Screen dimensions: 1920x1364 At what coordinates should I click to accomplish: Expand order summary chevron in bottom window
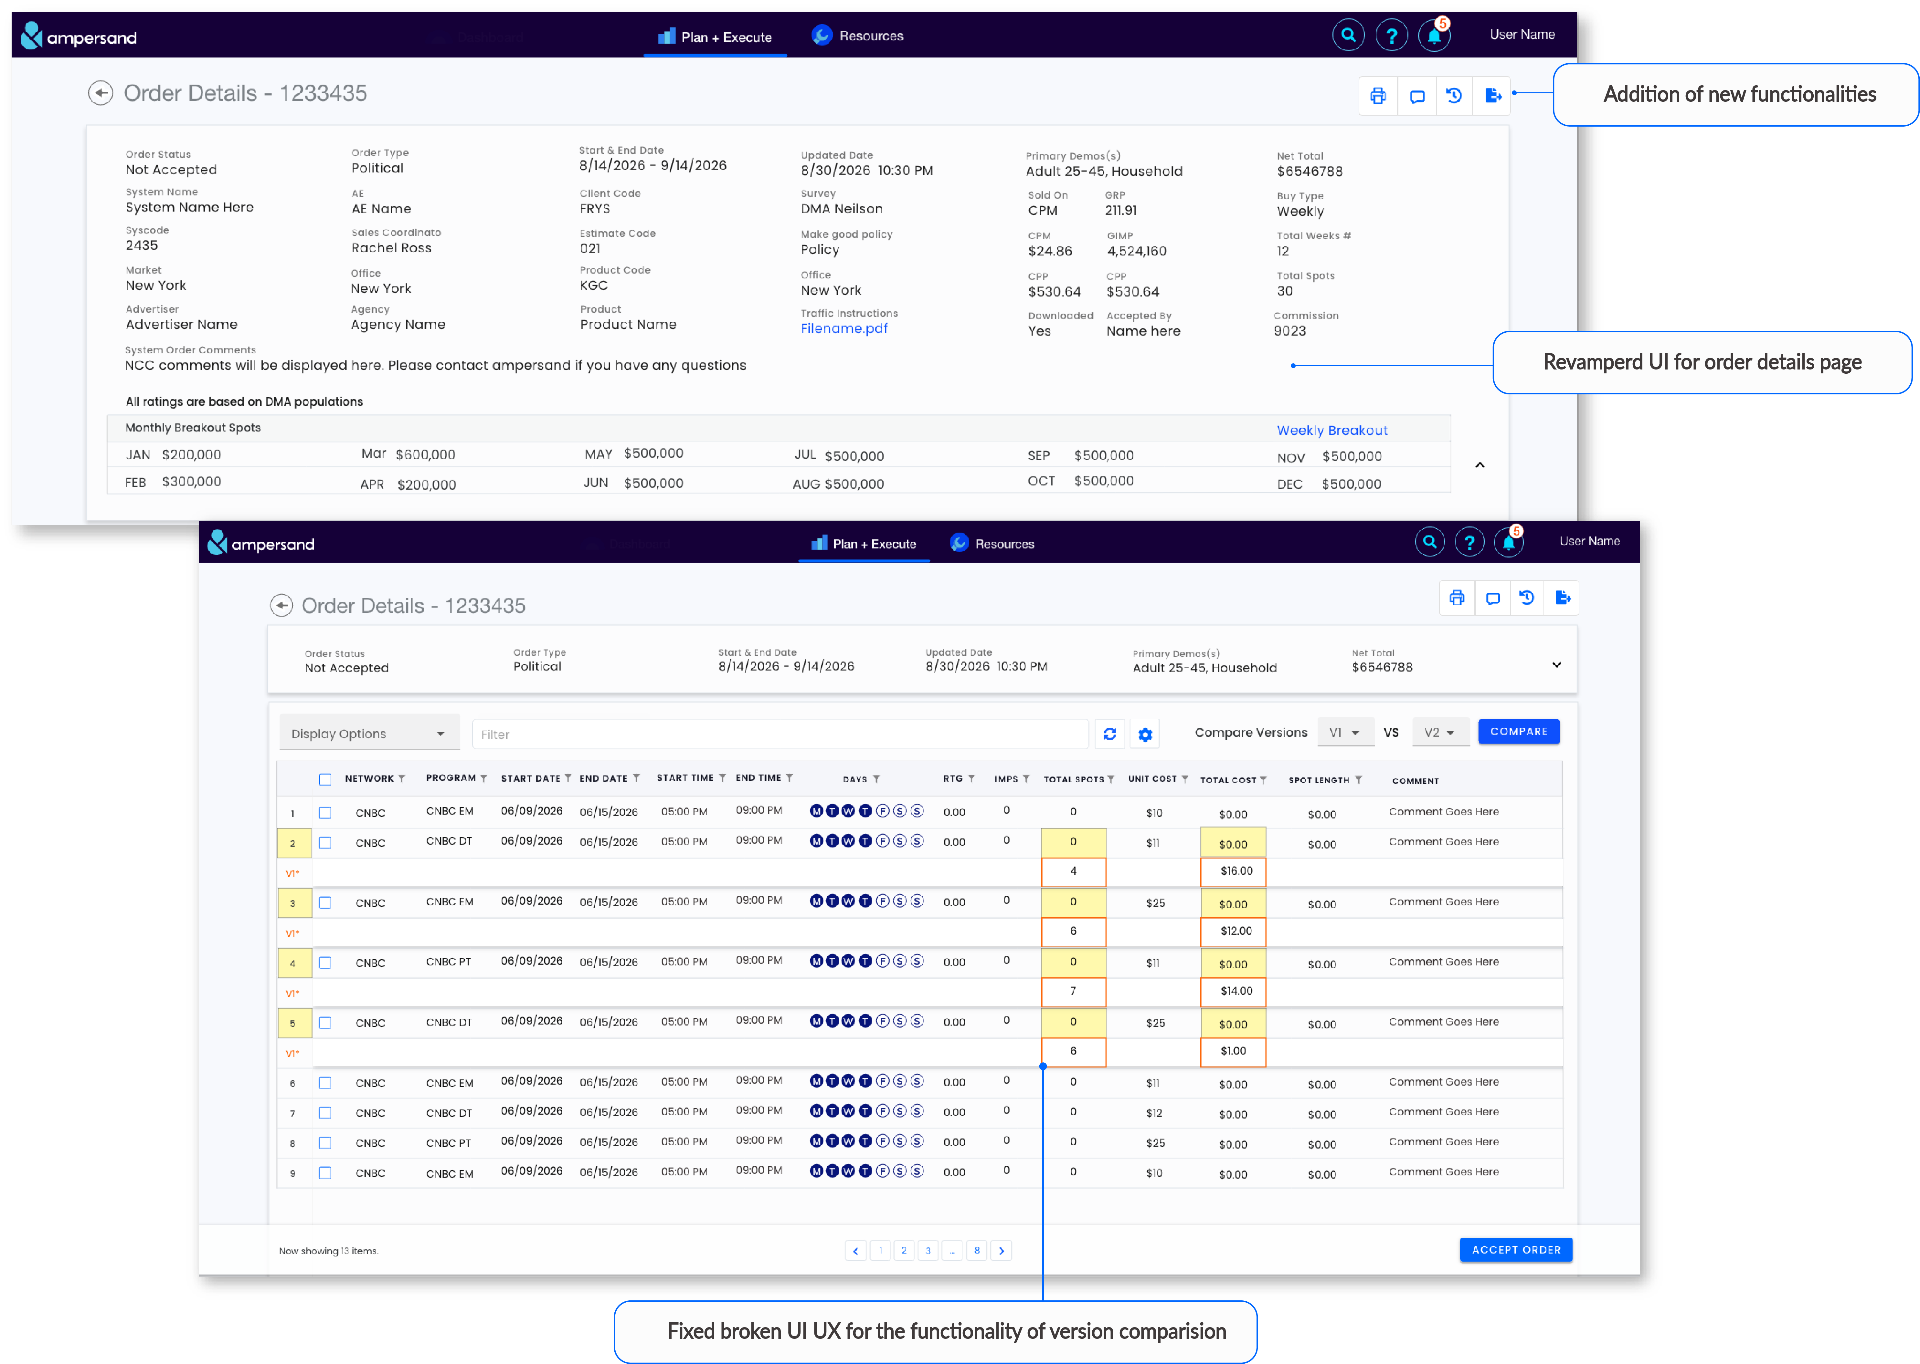tap(1556, 665)
